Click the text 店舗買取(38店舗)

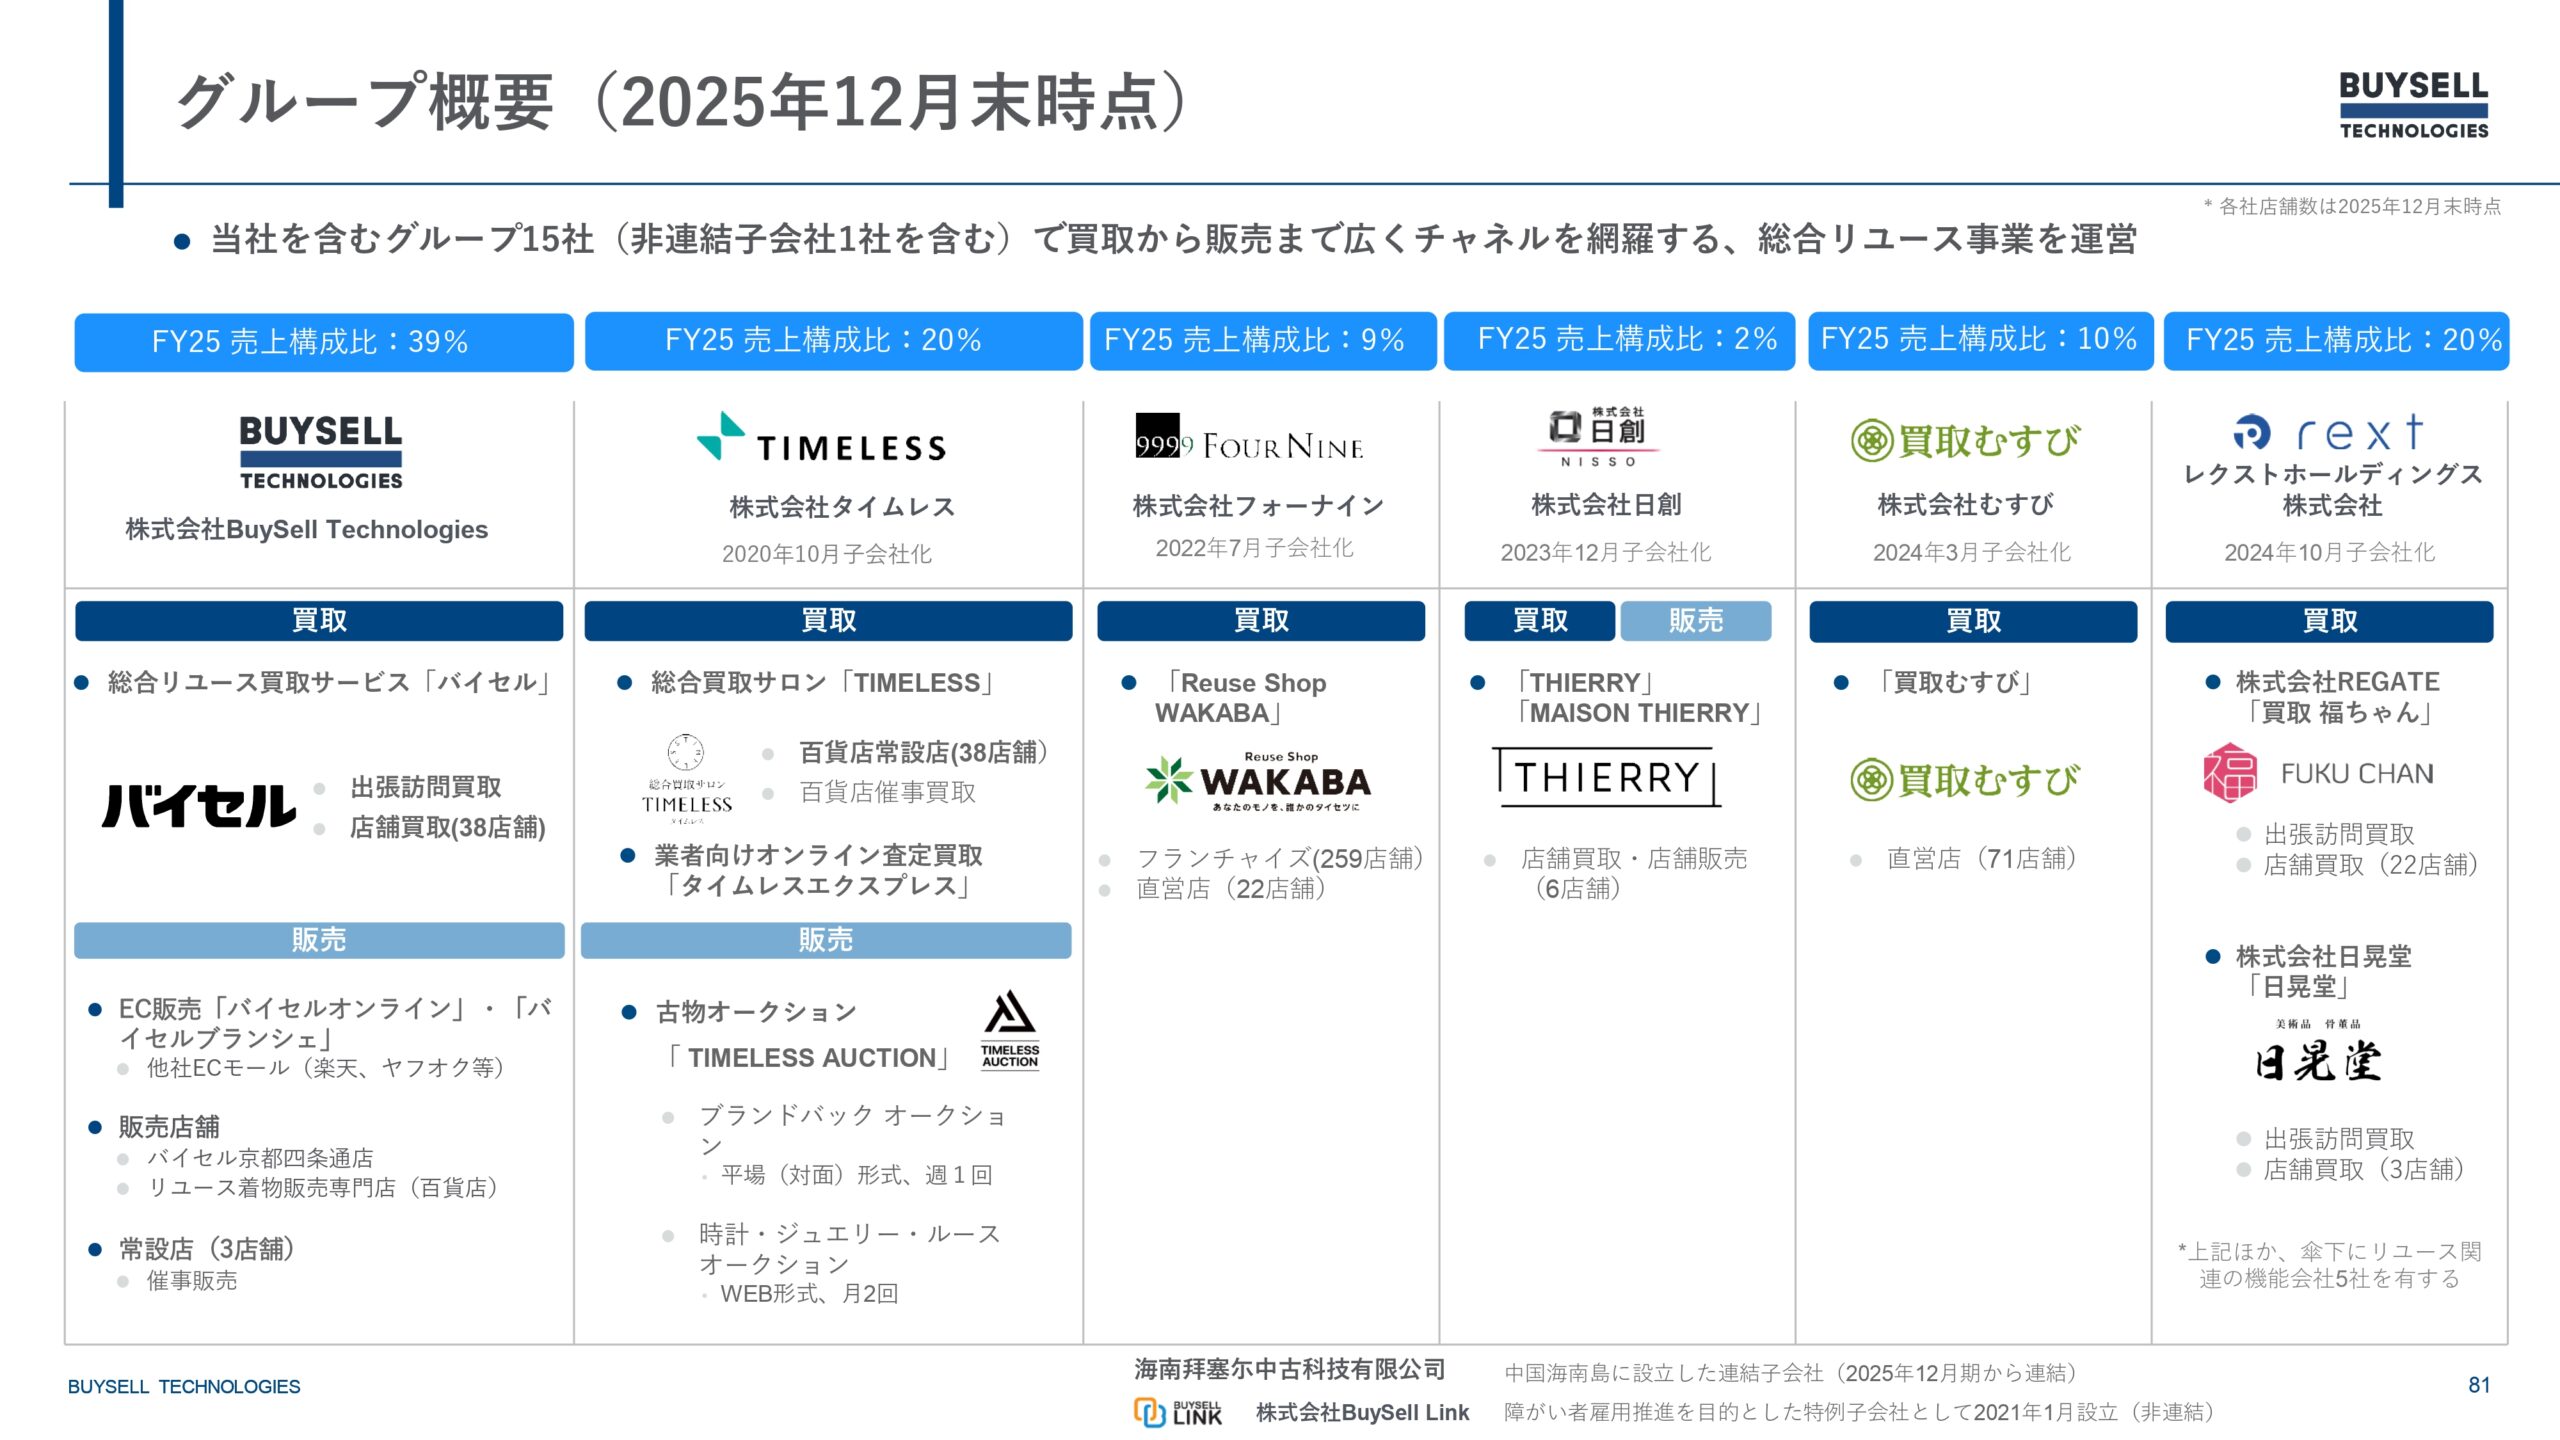coord(447,828)
